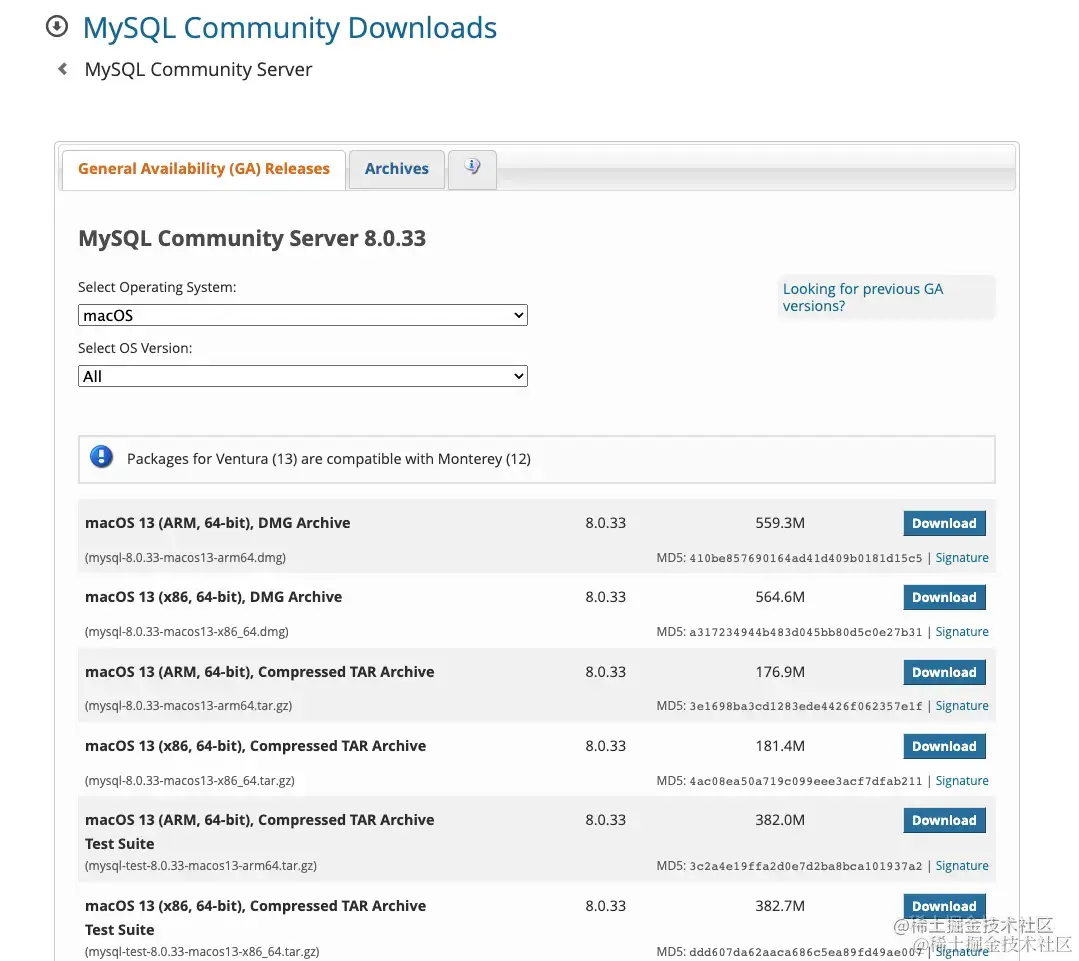
Task: Click the size value '564.6M'
Action: point(780,597)
